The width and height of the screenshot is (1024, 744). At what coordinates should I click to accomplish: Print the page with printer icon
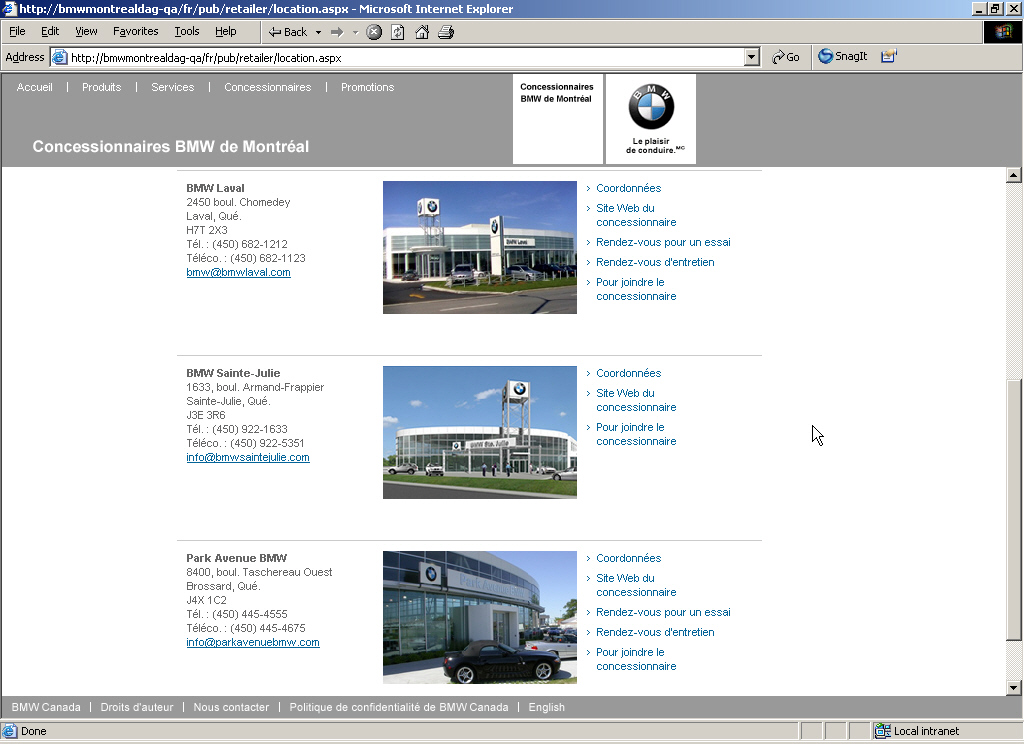(x=446, y=32)
